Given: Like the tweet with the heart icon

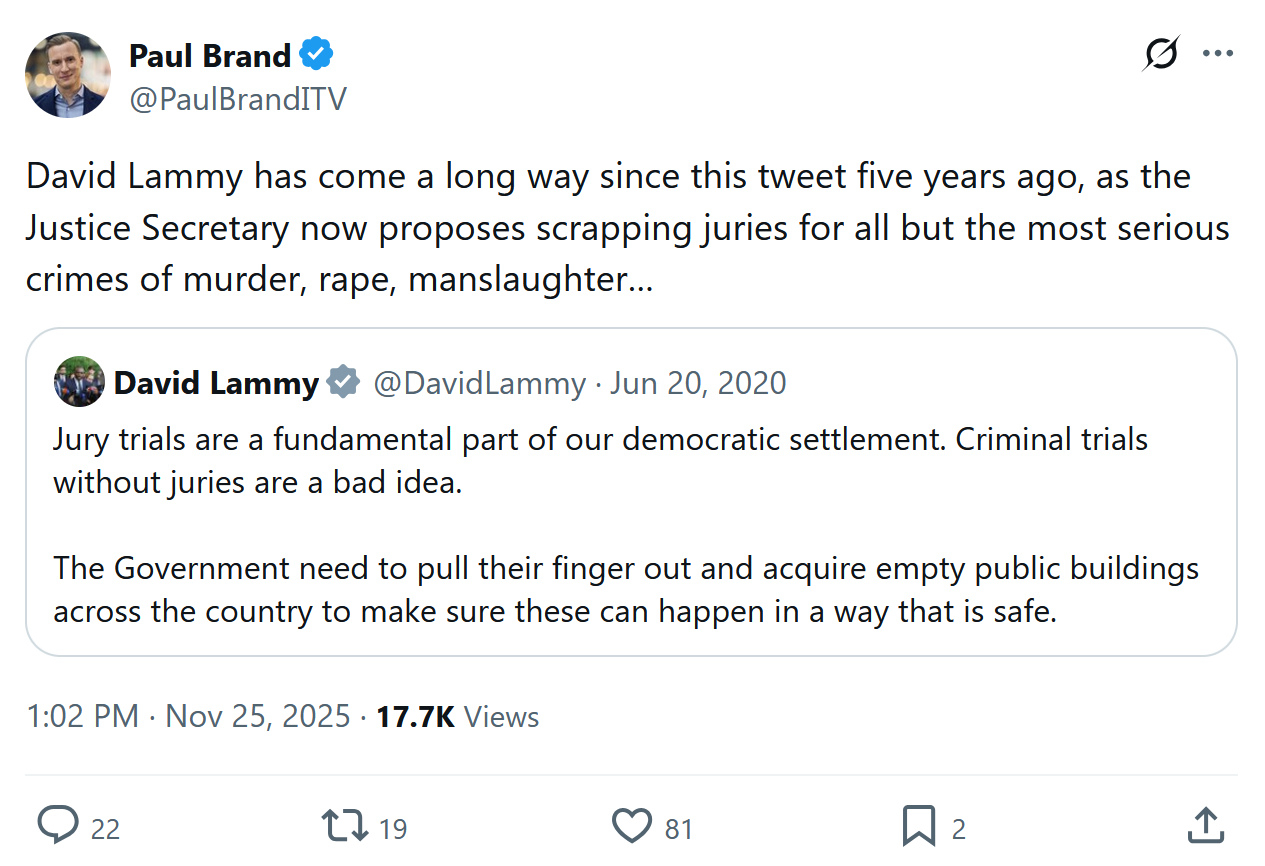Looking at the screenshot, I should click(x=631, y=826).
